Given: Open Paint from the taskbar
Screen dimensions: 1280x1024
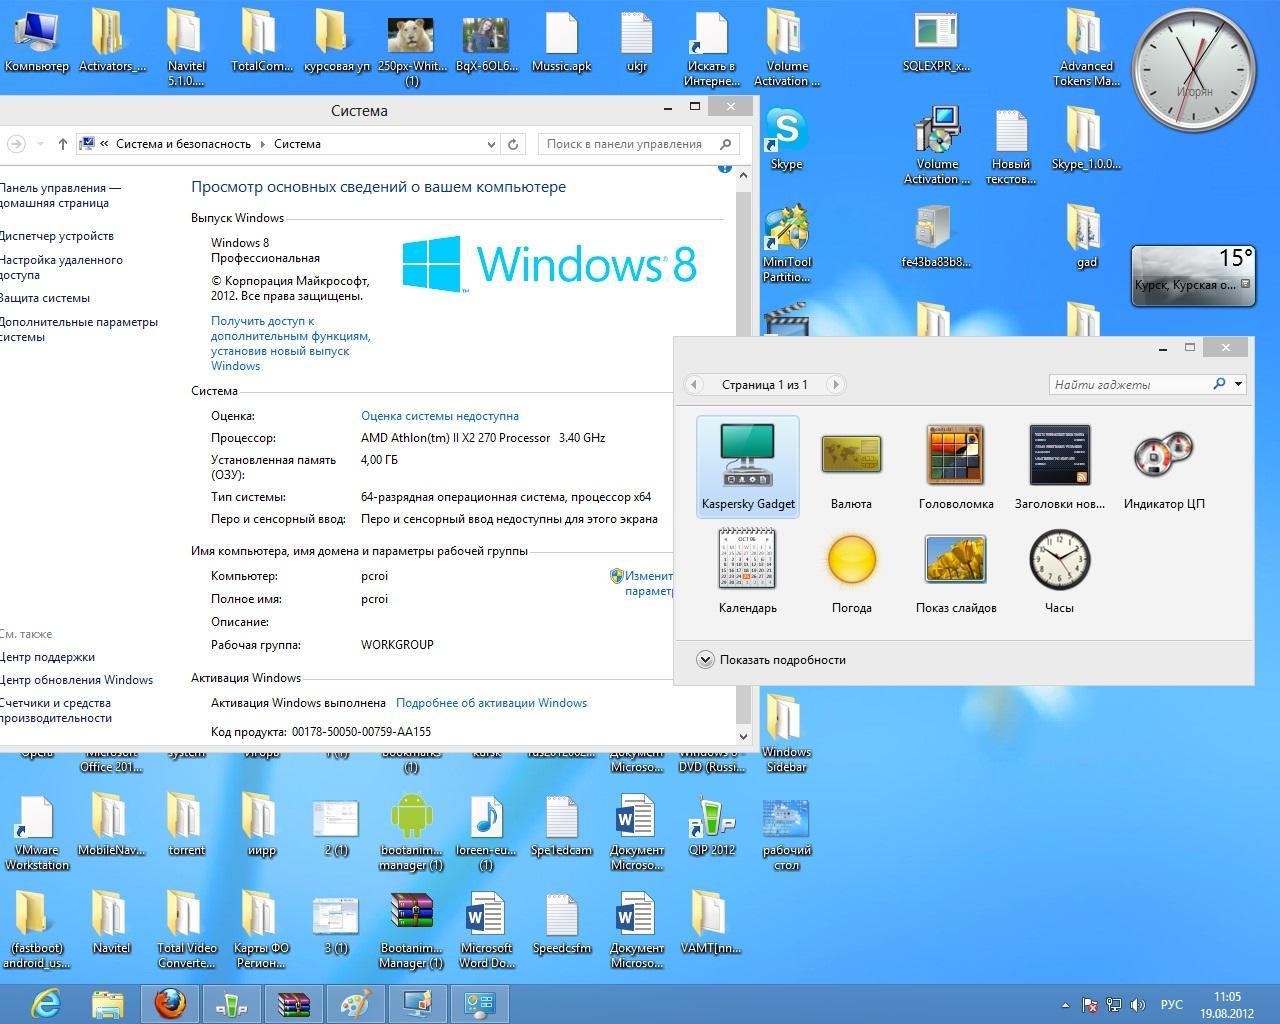Looking at the screenshot, I should click(356, 1003).
